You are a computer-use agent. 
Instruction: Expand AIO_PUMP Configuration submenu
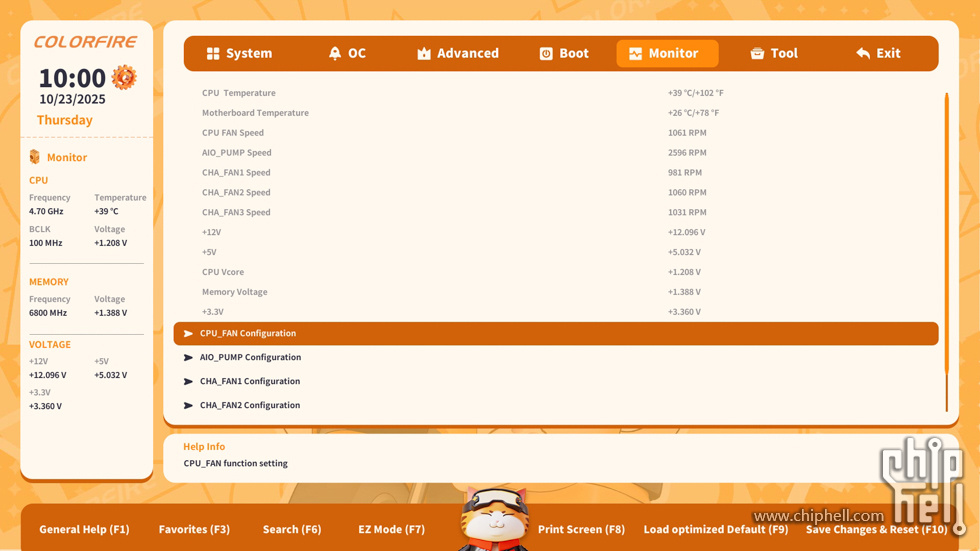pyautogui.click(x=250, y=357)
